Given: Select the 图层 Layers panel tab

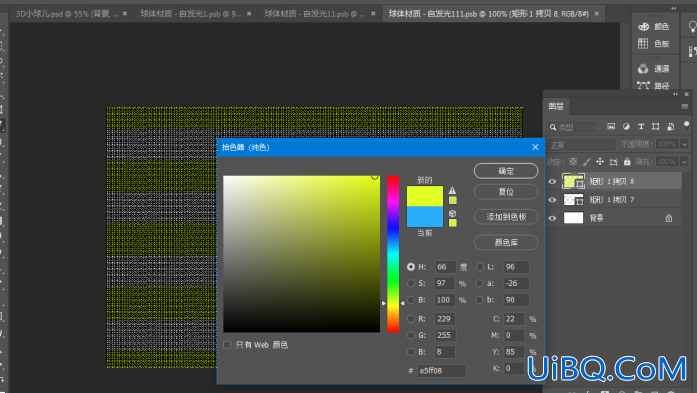Looking at the screenshot, I should click(556, 106).
